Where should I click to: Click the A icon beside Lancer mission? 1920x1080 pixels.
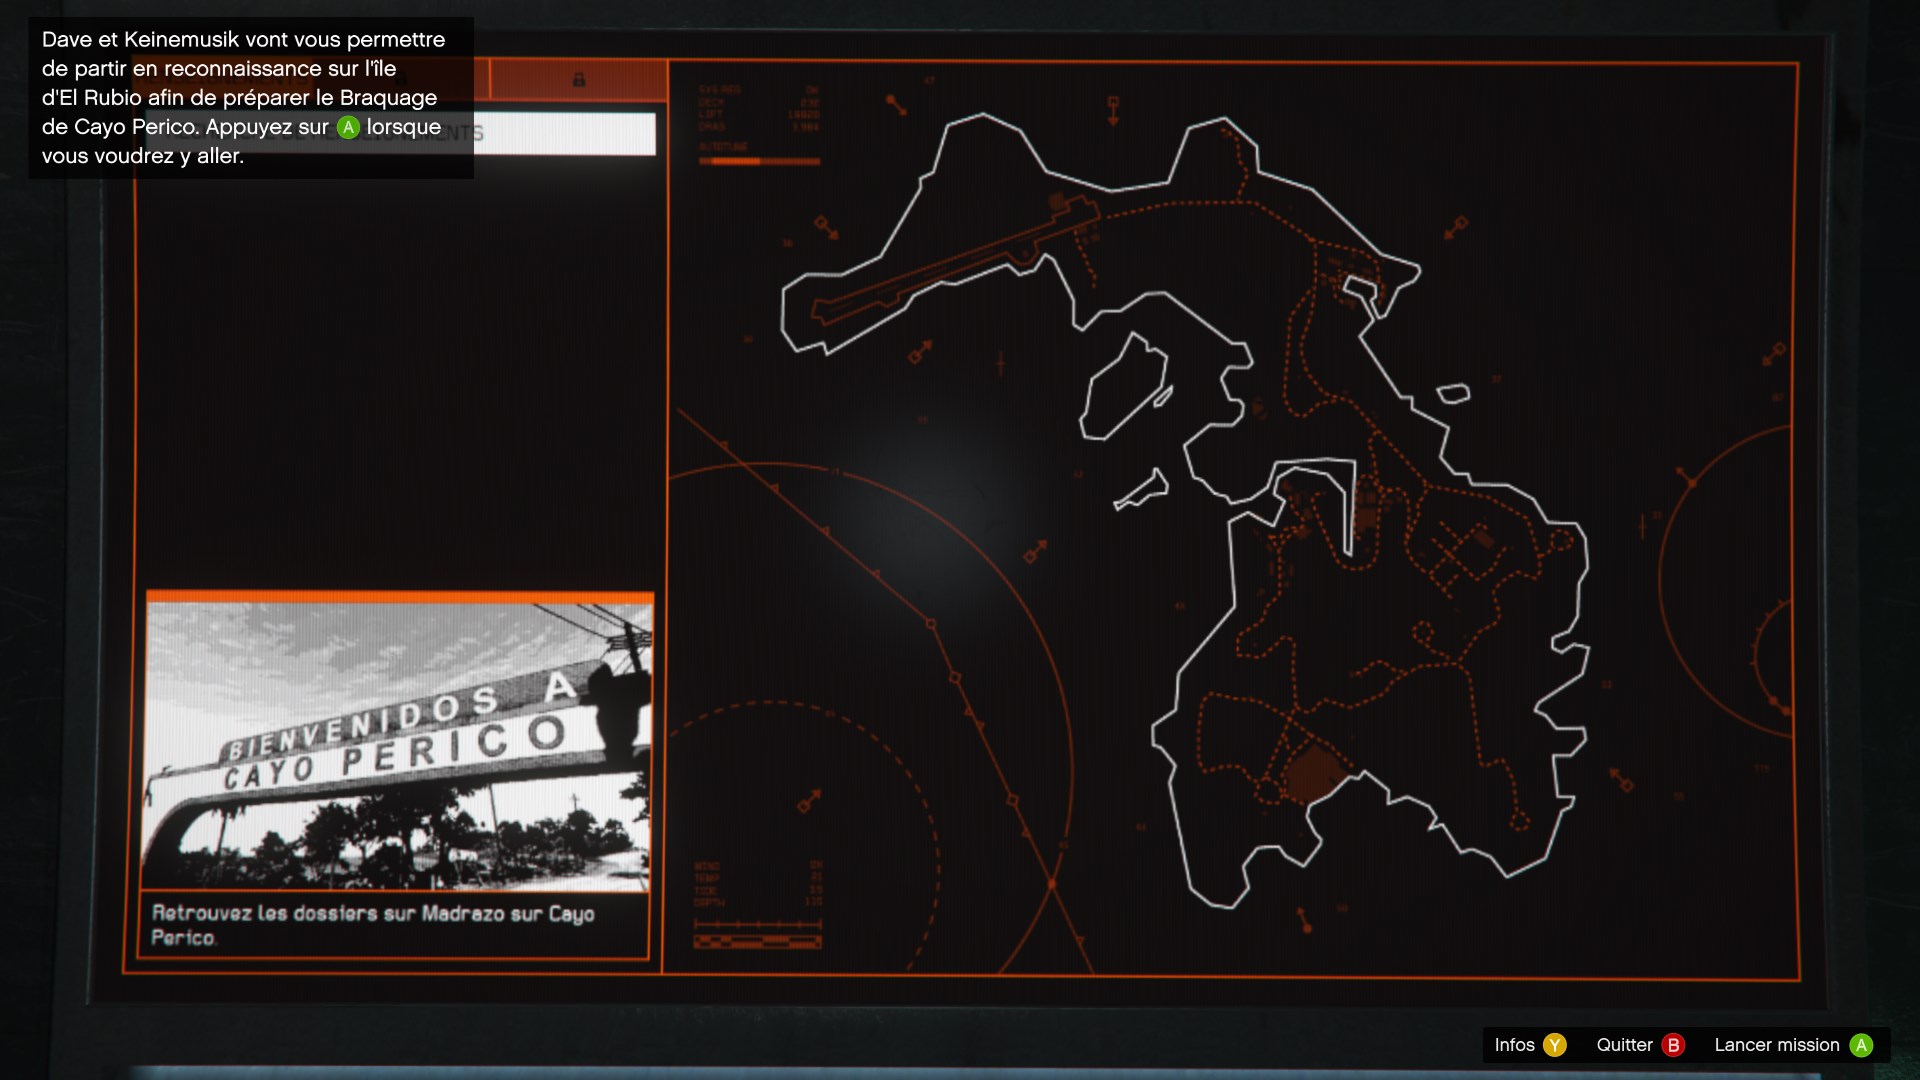point(1861,1045)
